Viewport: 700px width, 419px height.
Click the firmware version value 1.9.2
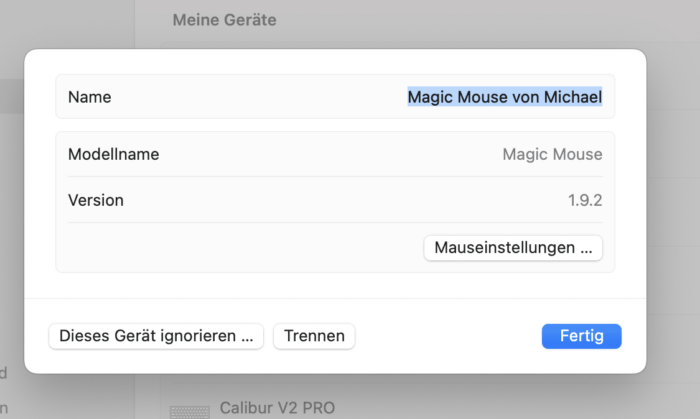point(585,200)
